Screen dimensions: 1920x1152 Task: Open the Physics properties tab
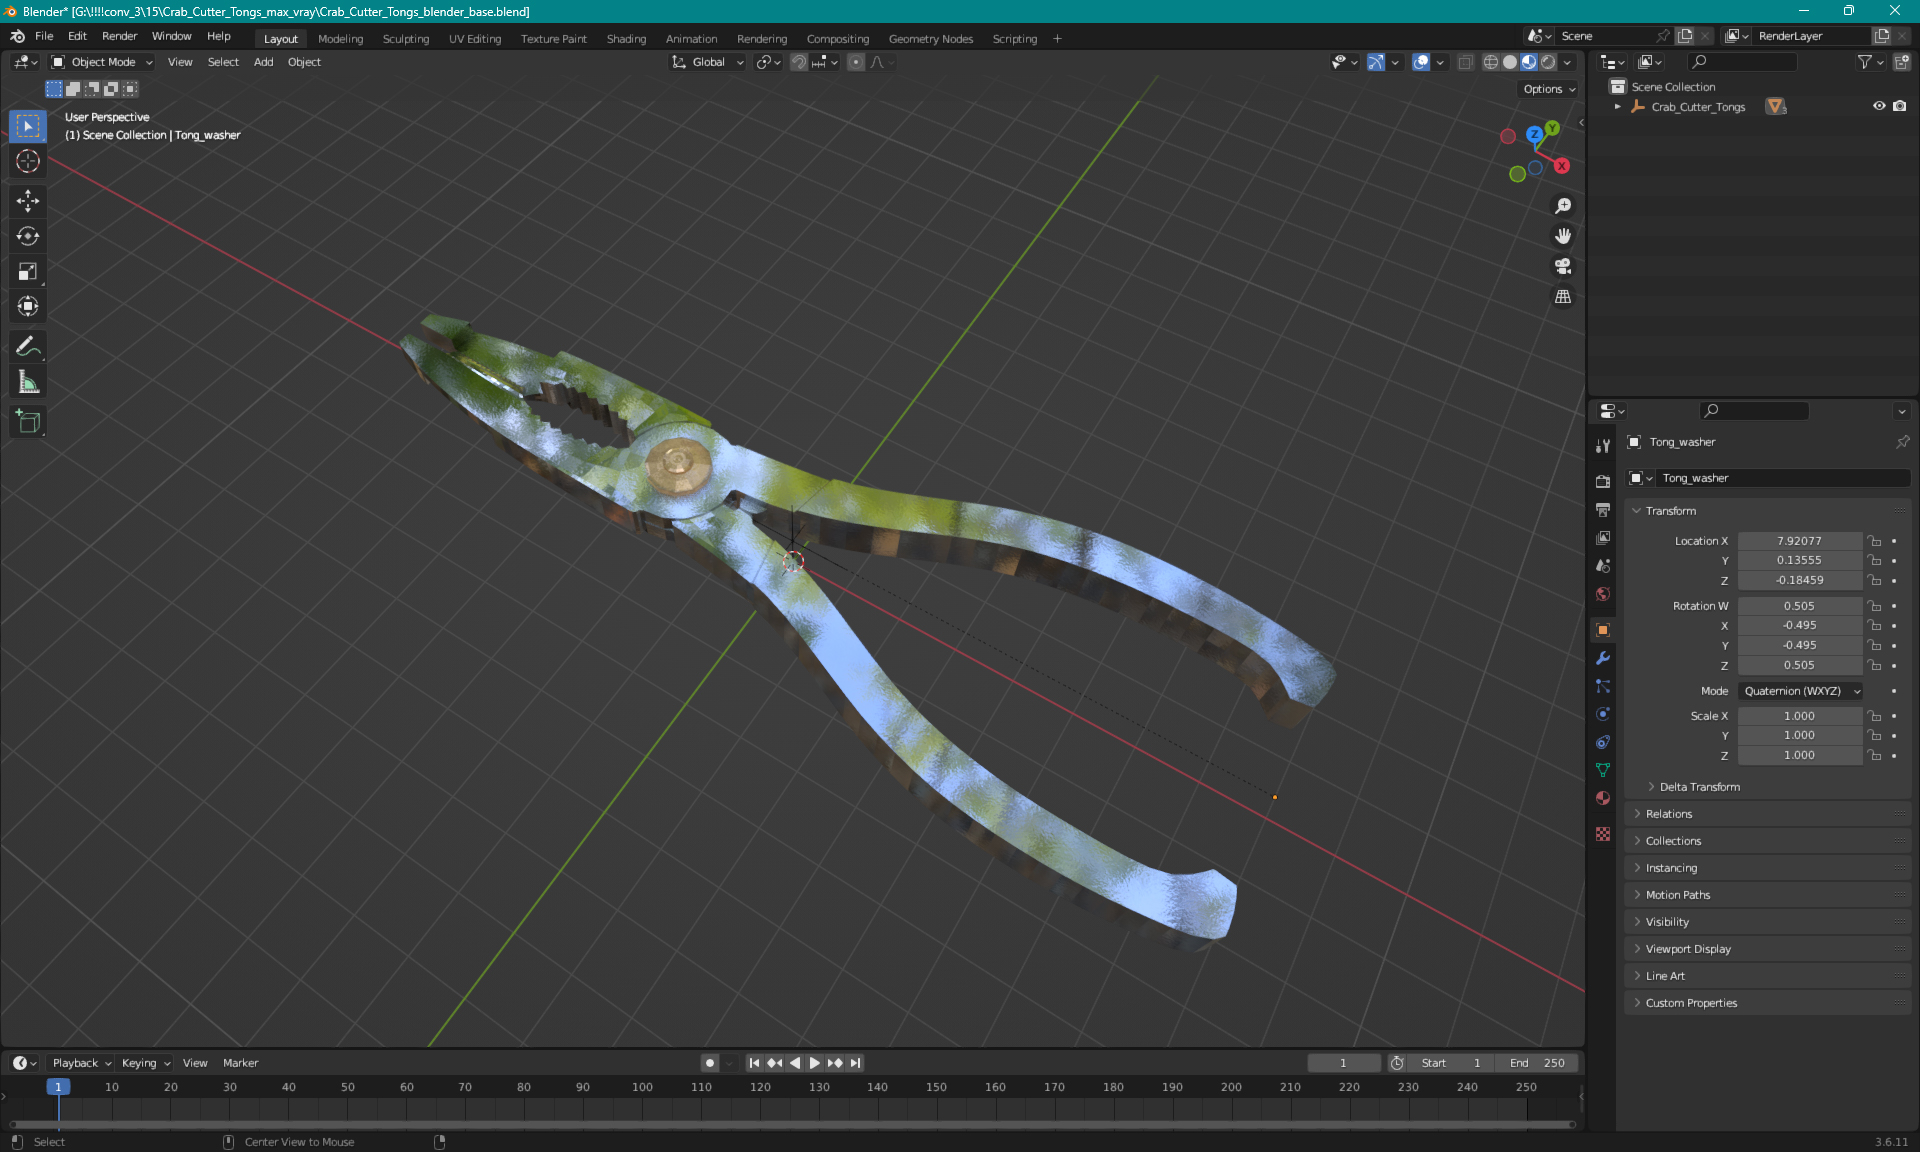(1603, 714)
